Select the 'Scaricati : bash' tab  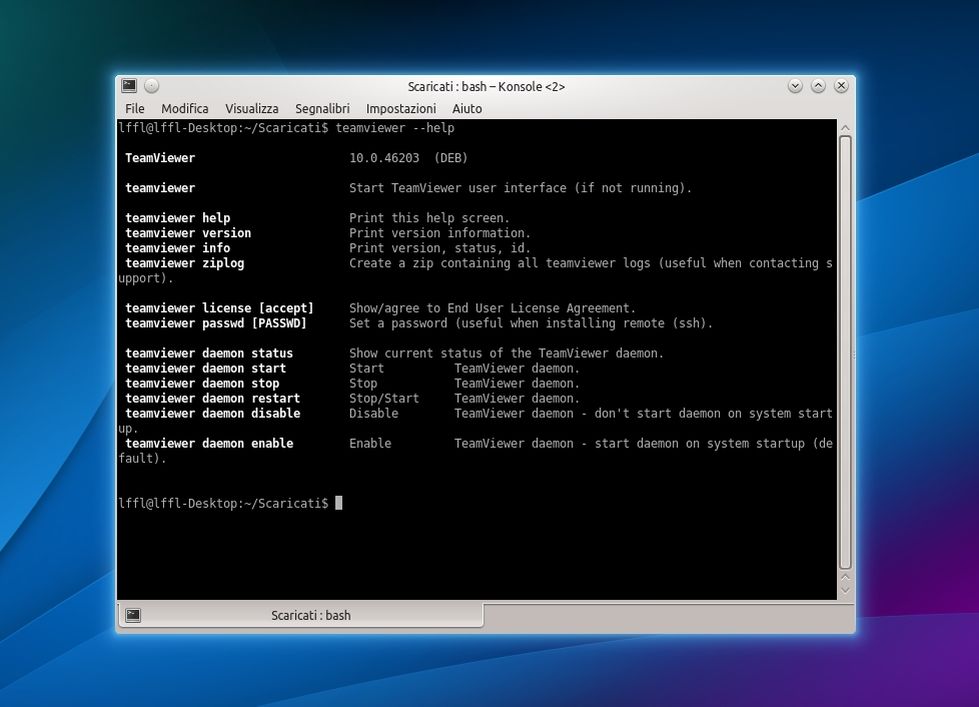click(x=300, y=615)
